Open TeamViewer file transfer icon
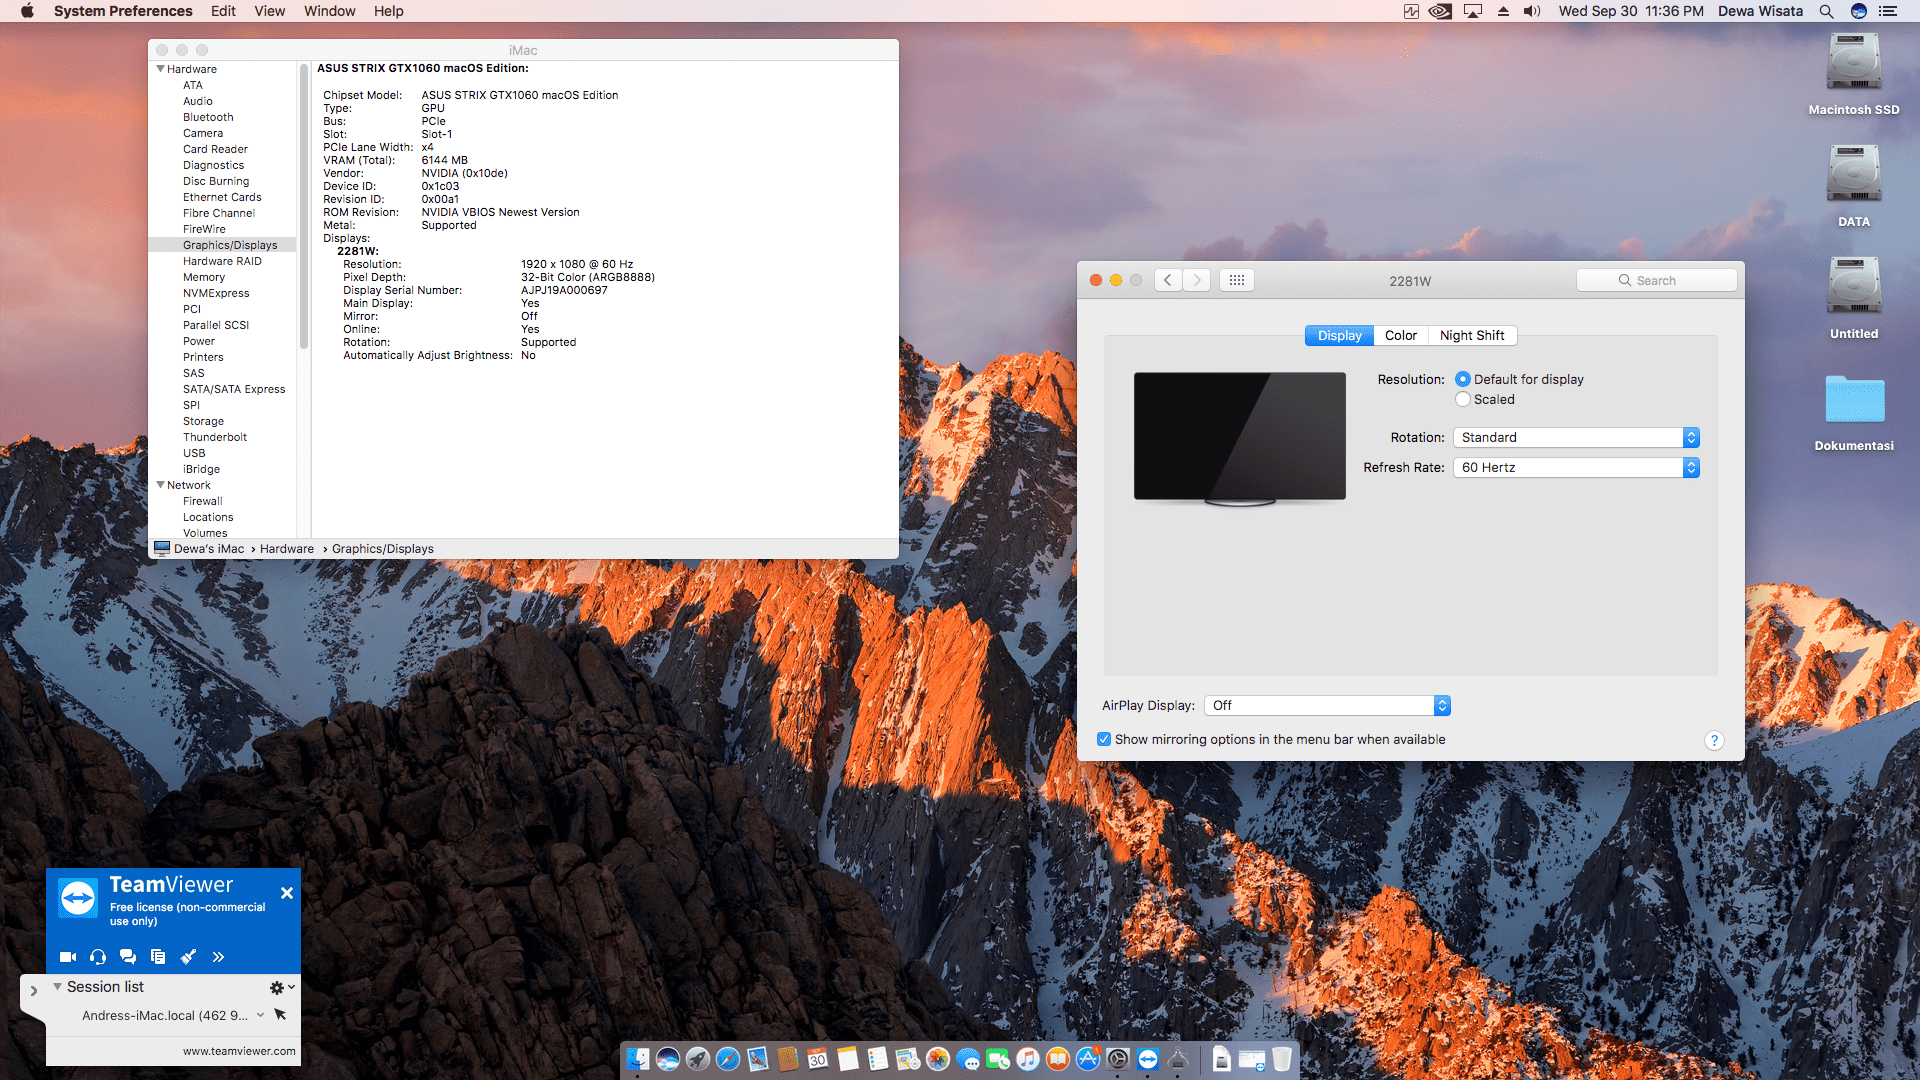 point(158,957)
